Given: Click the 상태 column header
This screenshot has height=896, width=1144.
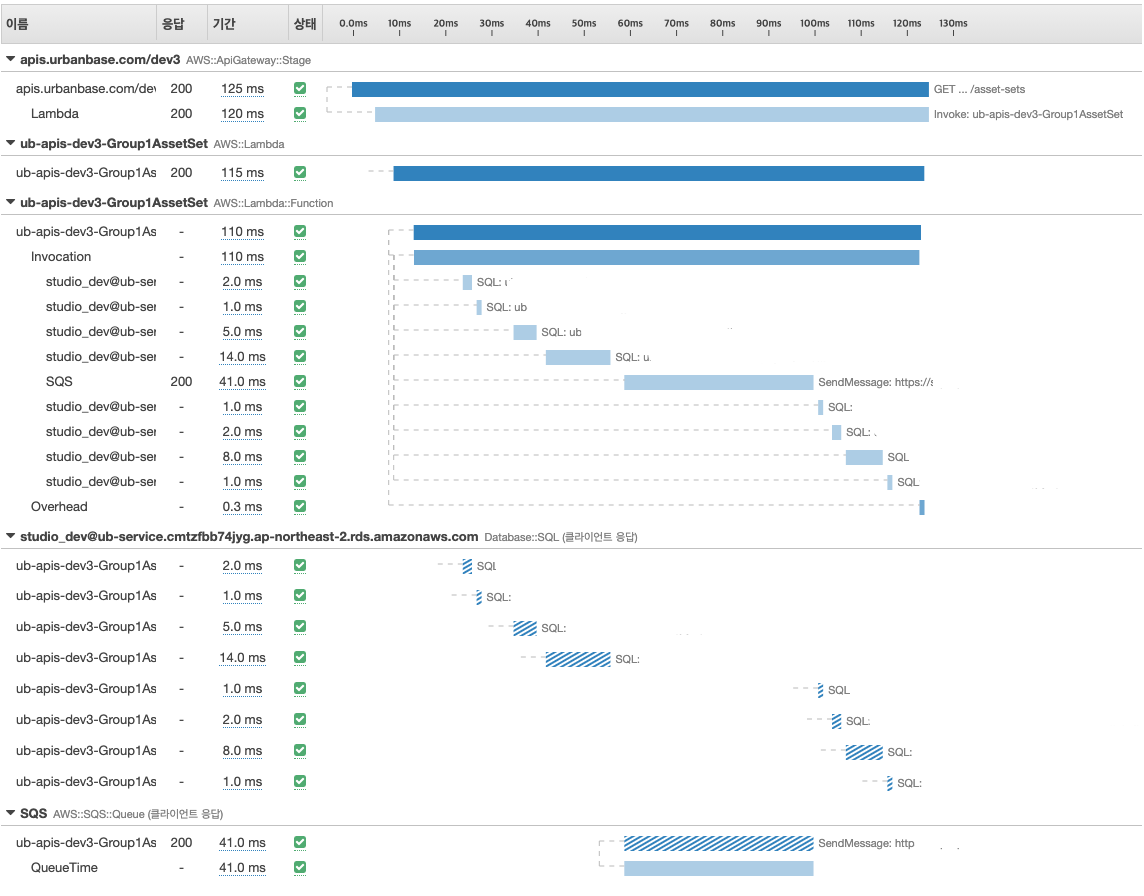Looking at the screenshot, I should click(304, 23).
